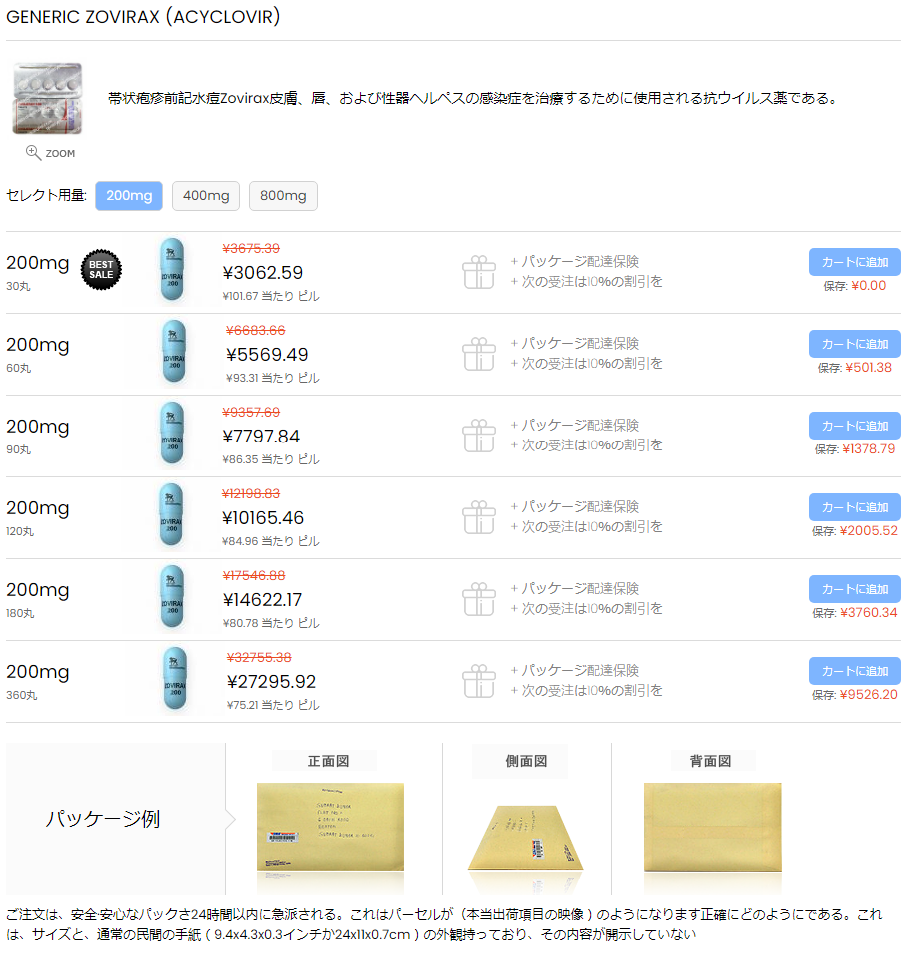Image resolution: width=907 pixels, height=958 pixels.
Task: View the back-view envelope package image
Action: (713, 827)
